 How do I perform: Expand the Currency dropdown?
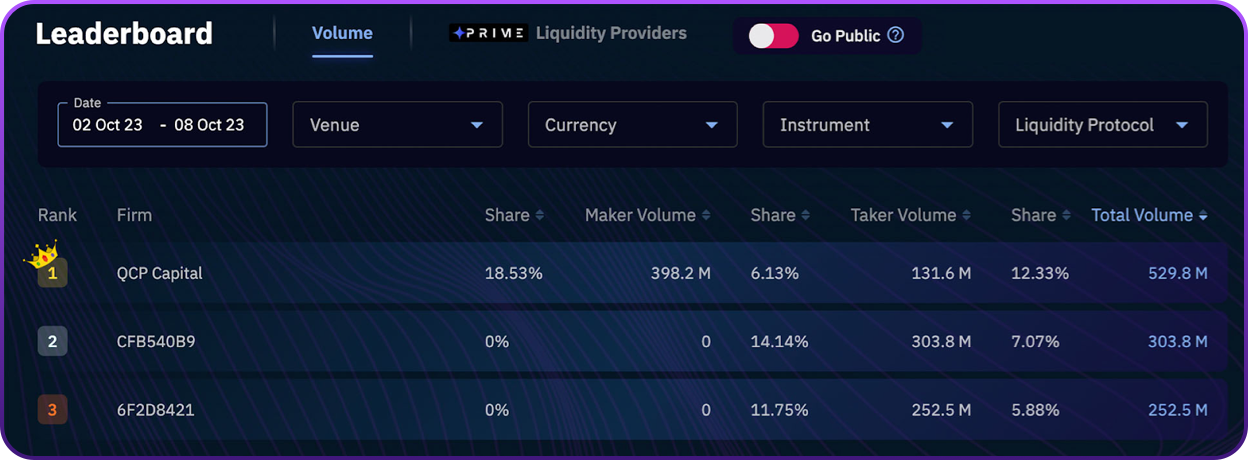click(632, 125)
